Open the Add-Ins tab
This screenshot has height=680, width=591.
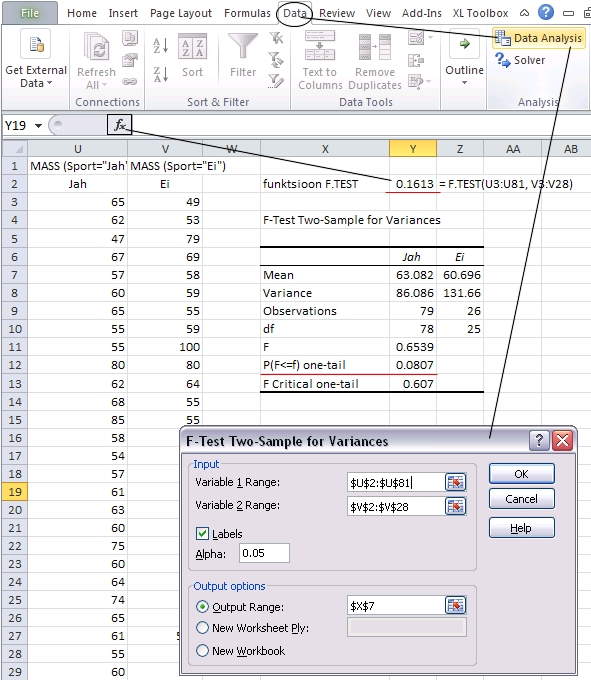point(421,13)
